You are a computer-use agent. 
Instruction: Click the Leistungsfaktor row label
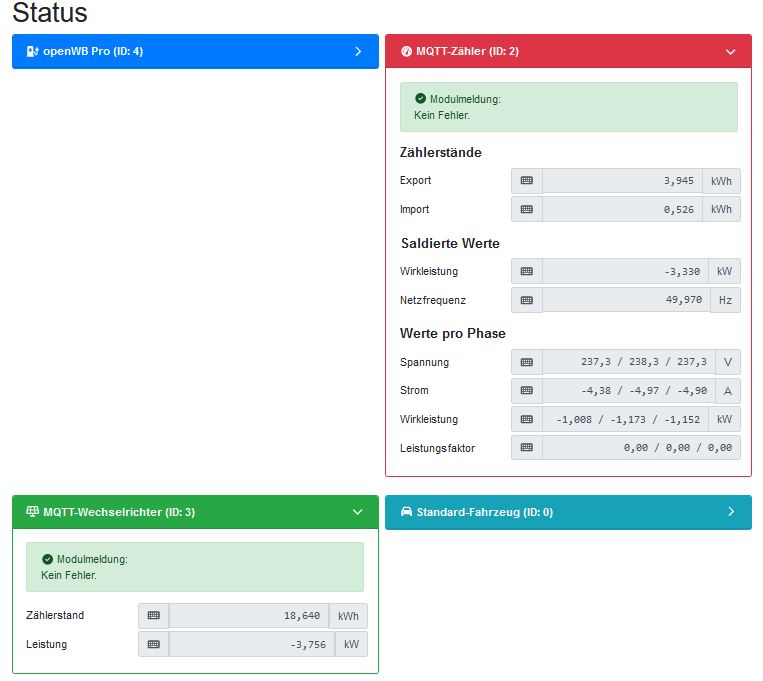point(437,448)
